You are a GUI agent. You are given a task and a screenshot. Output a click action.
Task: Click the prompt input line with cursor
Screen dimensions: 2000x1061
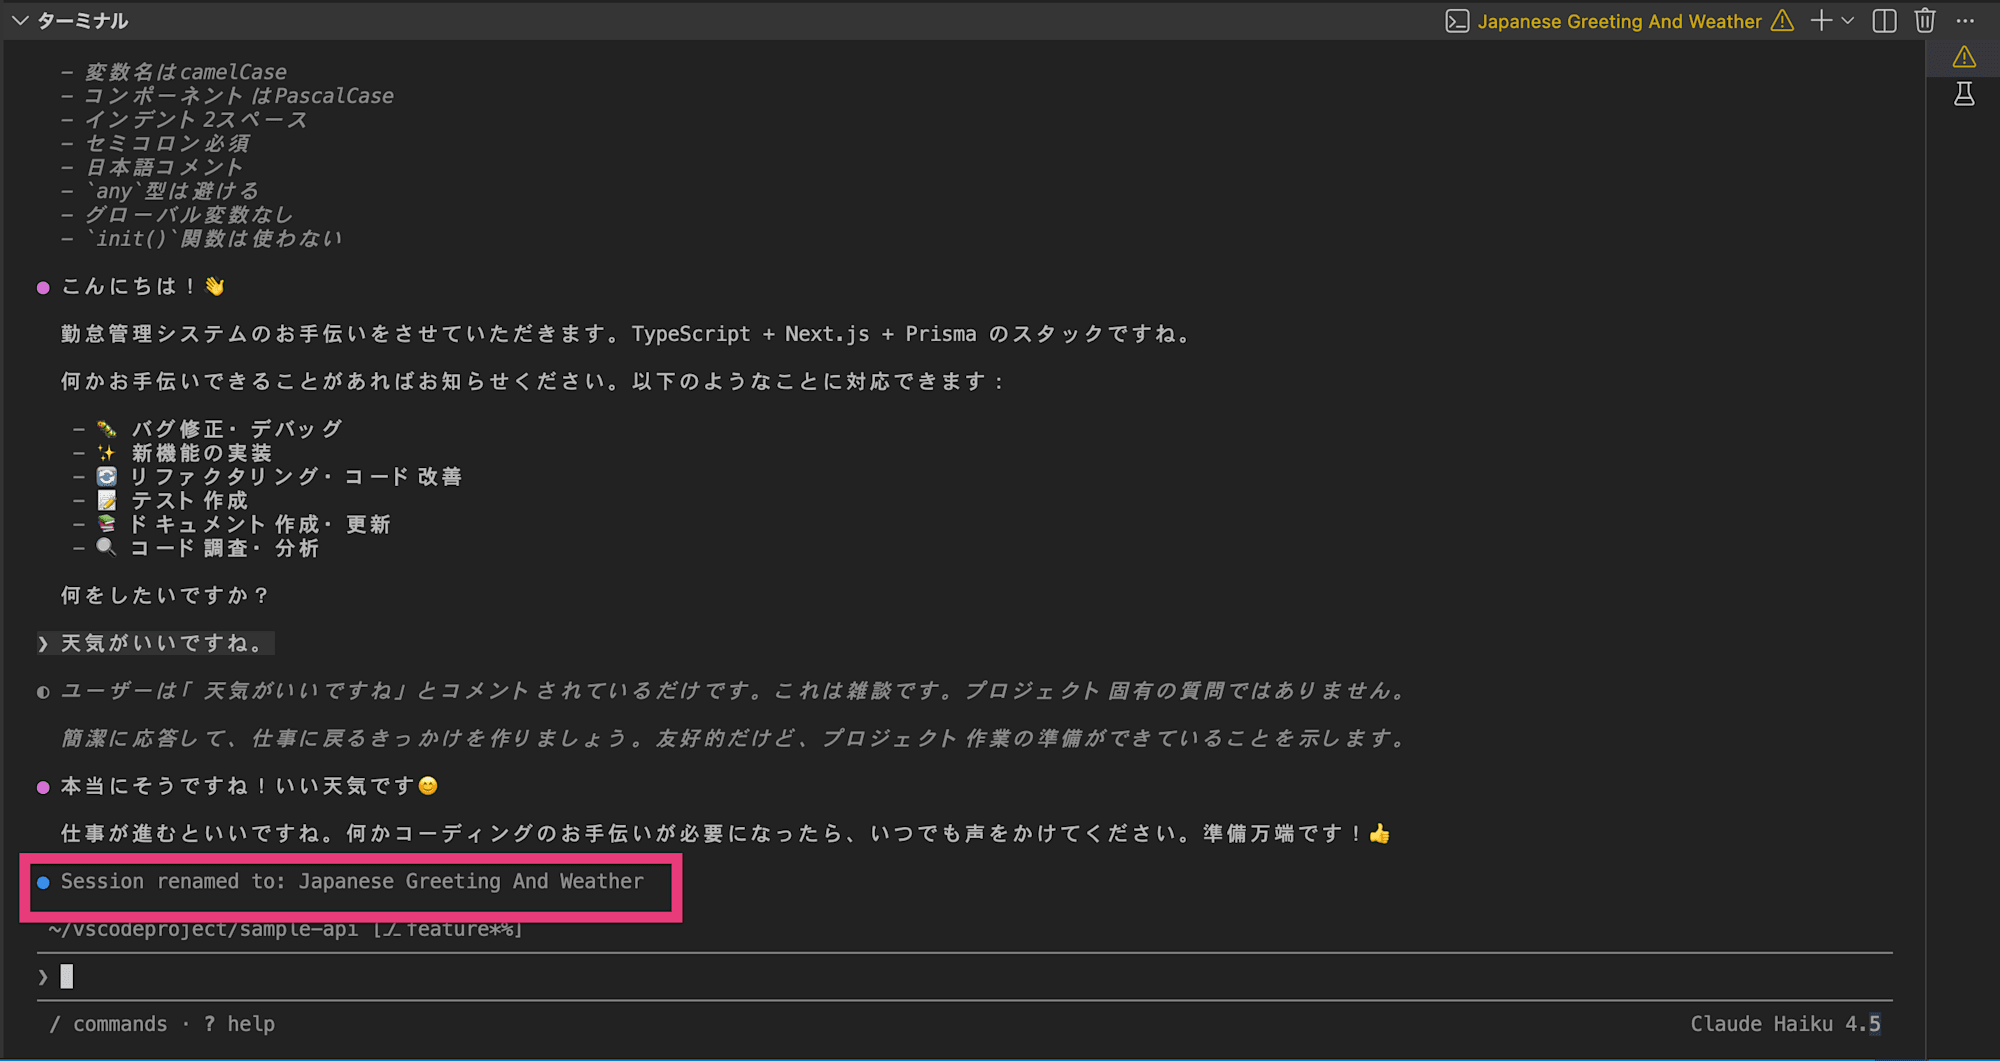click(965, 976)
